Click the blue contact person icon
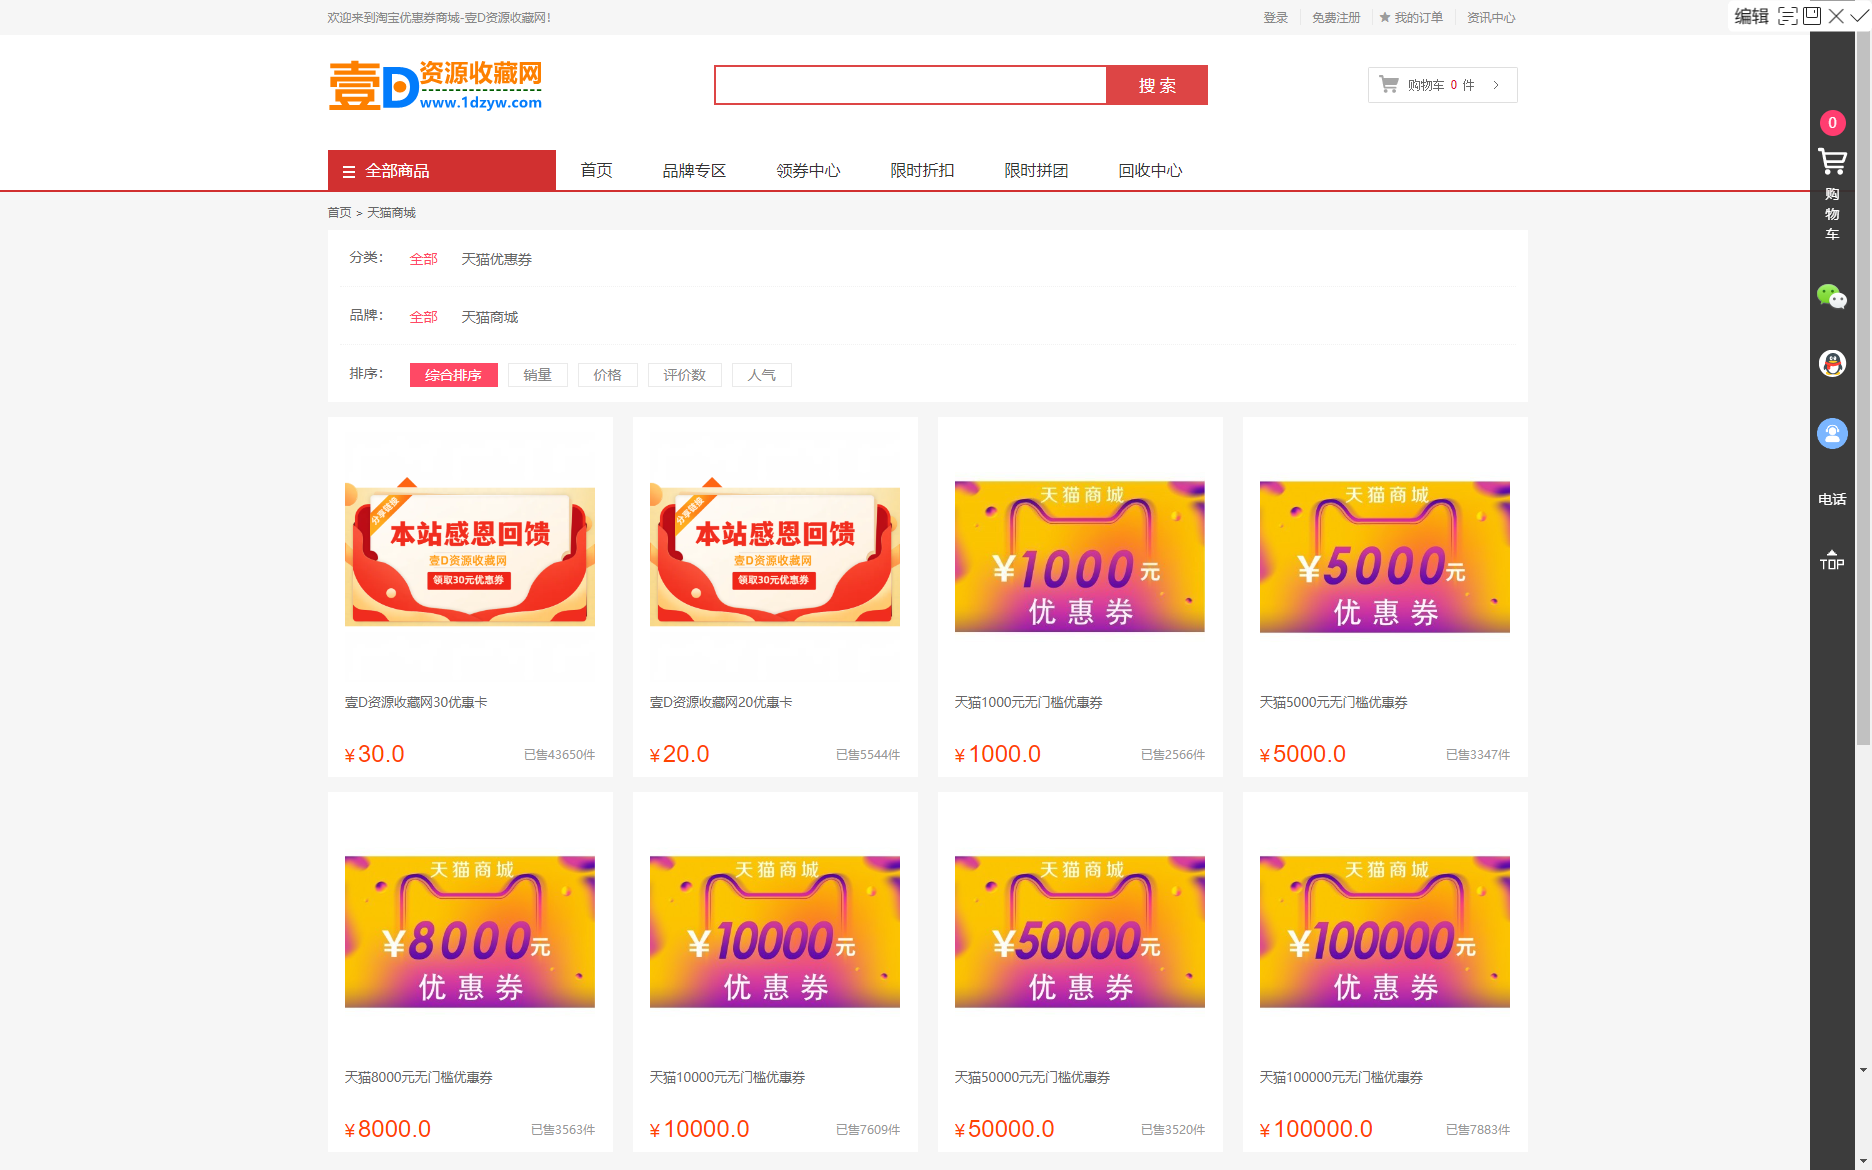The image size is (1872, 1170). [1832, 433]
